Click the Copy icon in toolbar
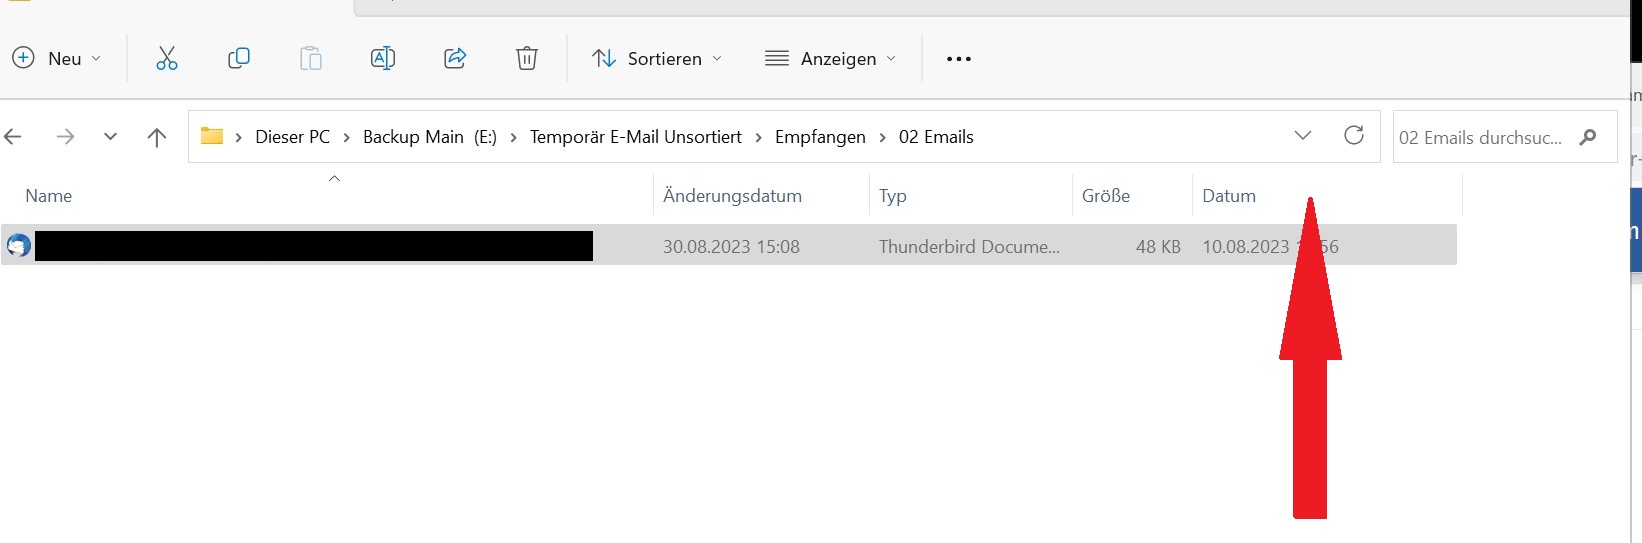The image size is (1642, 543). coord(239,58)
